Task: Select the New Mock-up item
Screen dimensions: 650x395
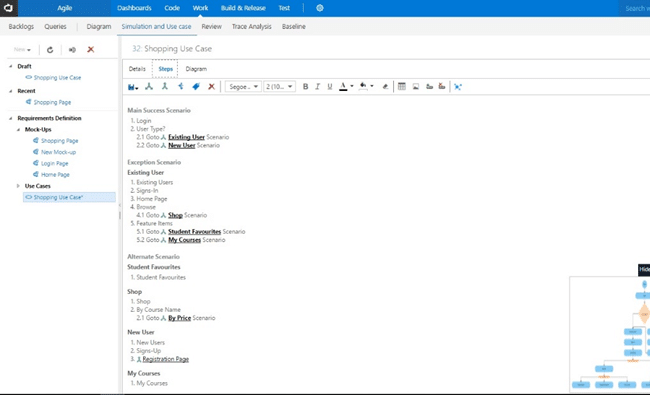Action: click(x=58, y=152)
